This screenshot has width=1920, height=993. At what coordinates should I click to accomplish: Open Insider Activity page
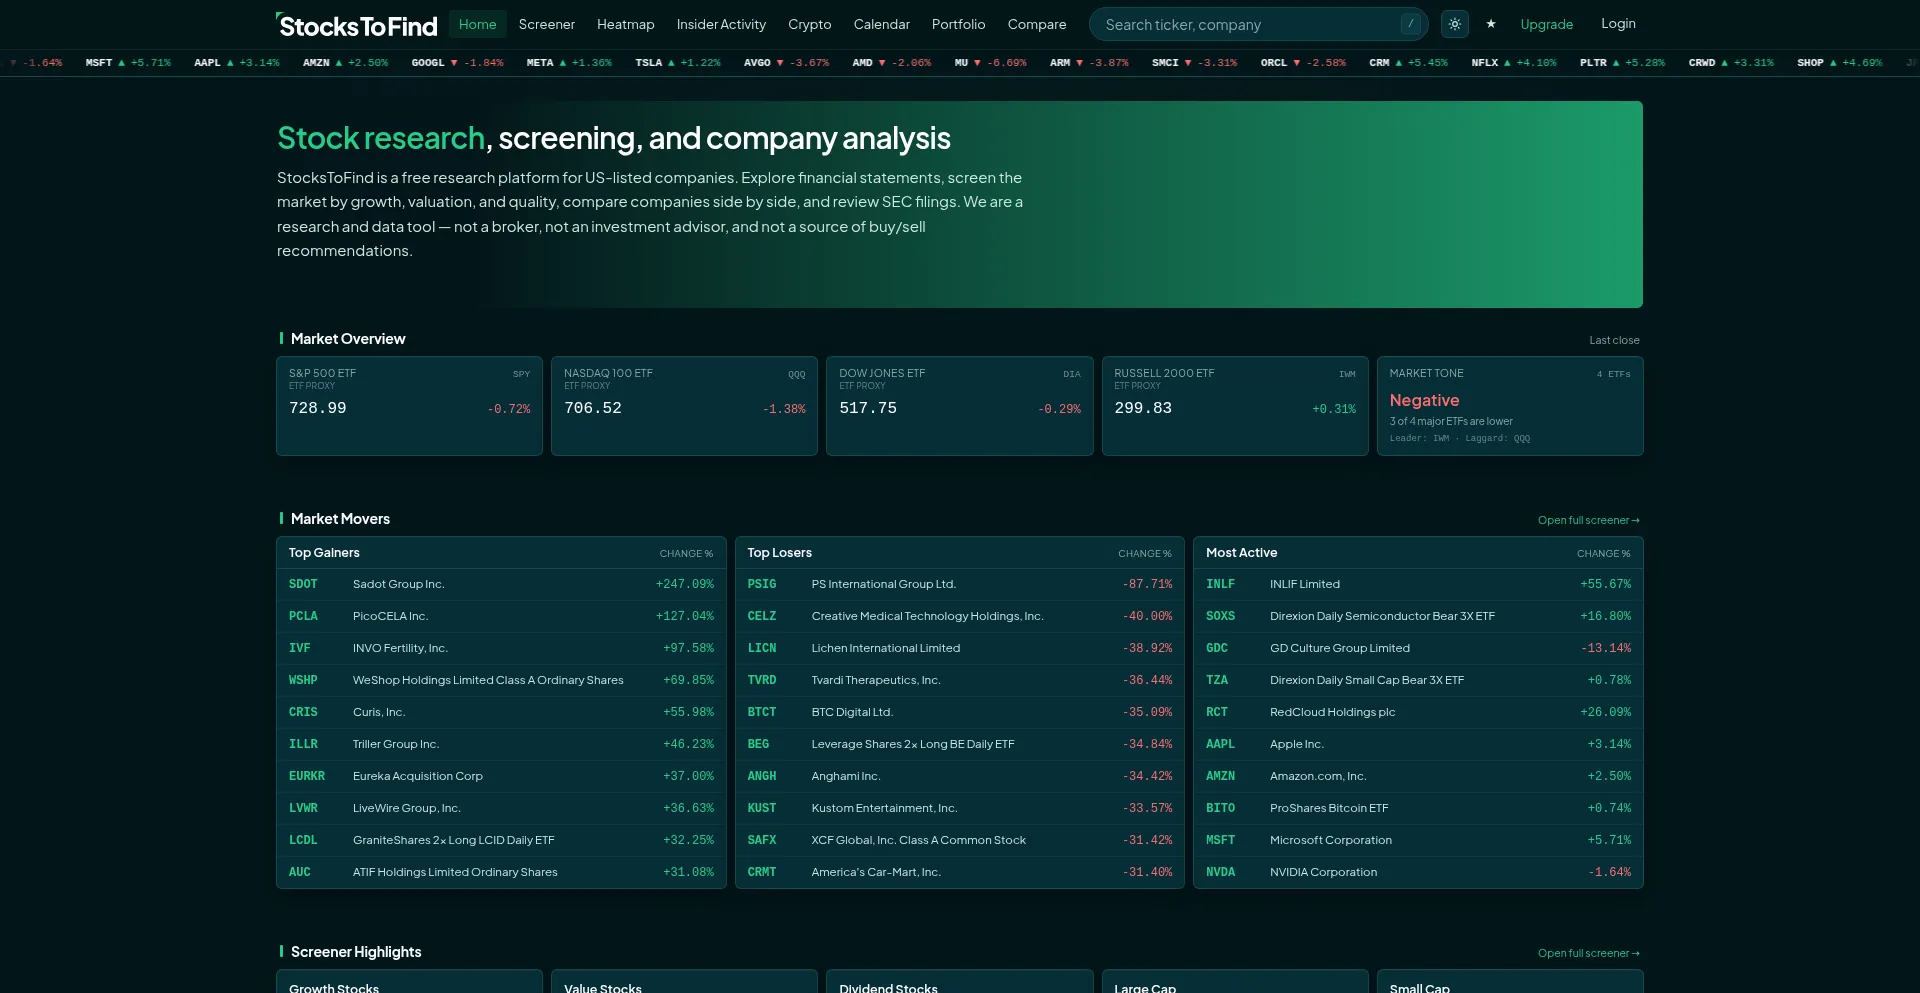721,24
